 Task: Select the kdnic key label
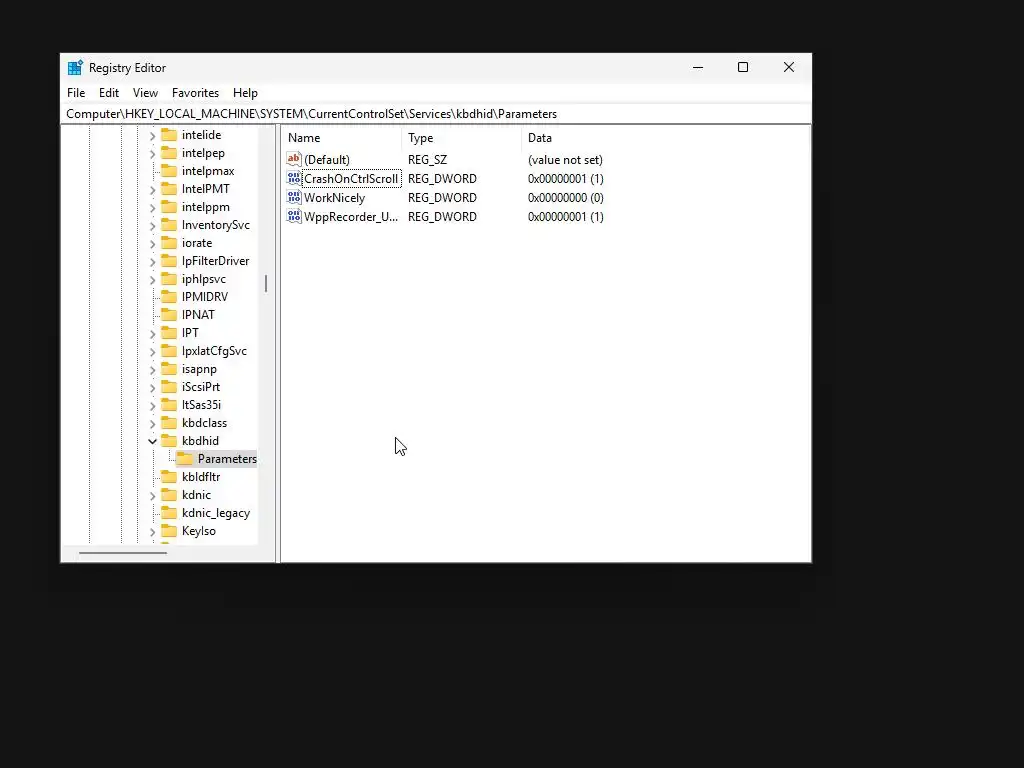point(196,495)
